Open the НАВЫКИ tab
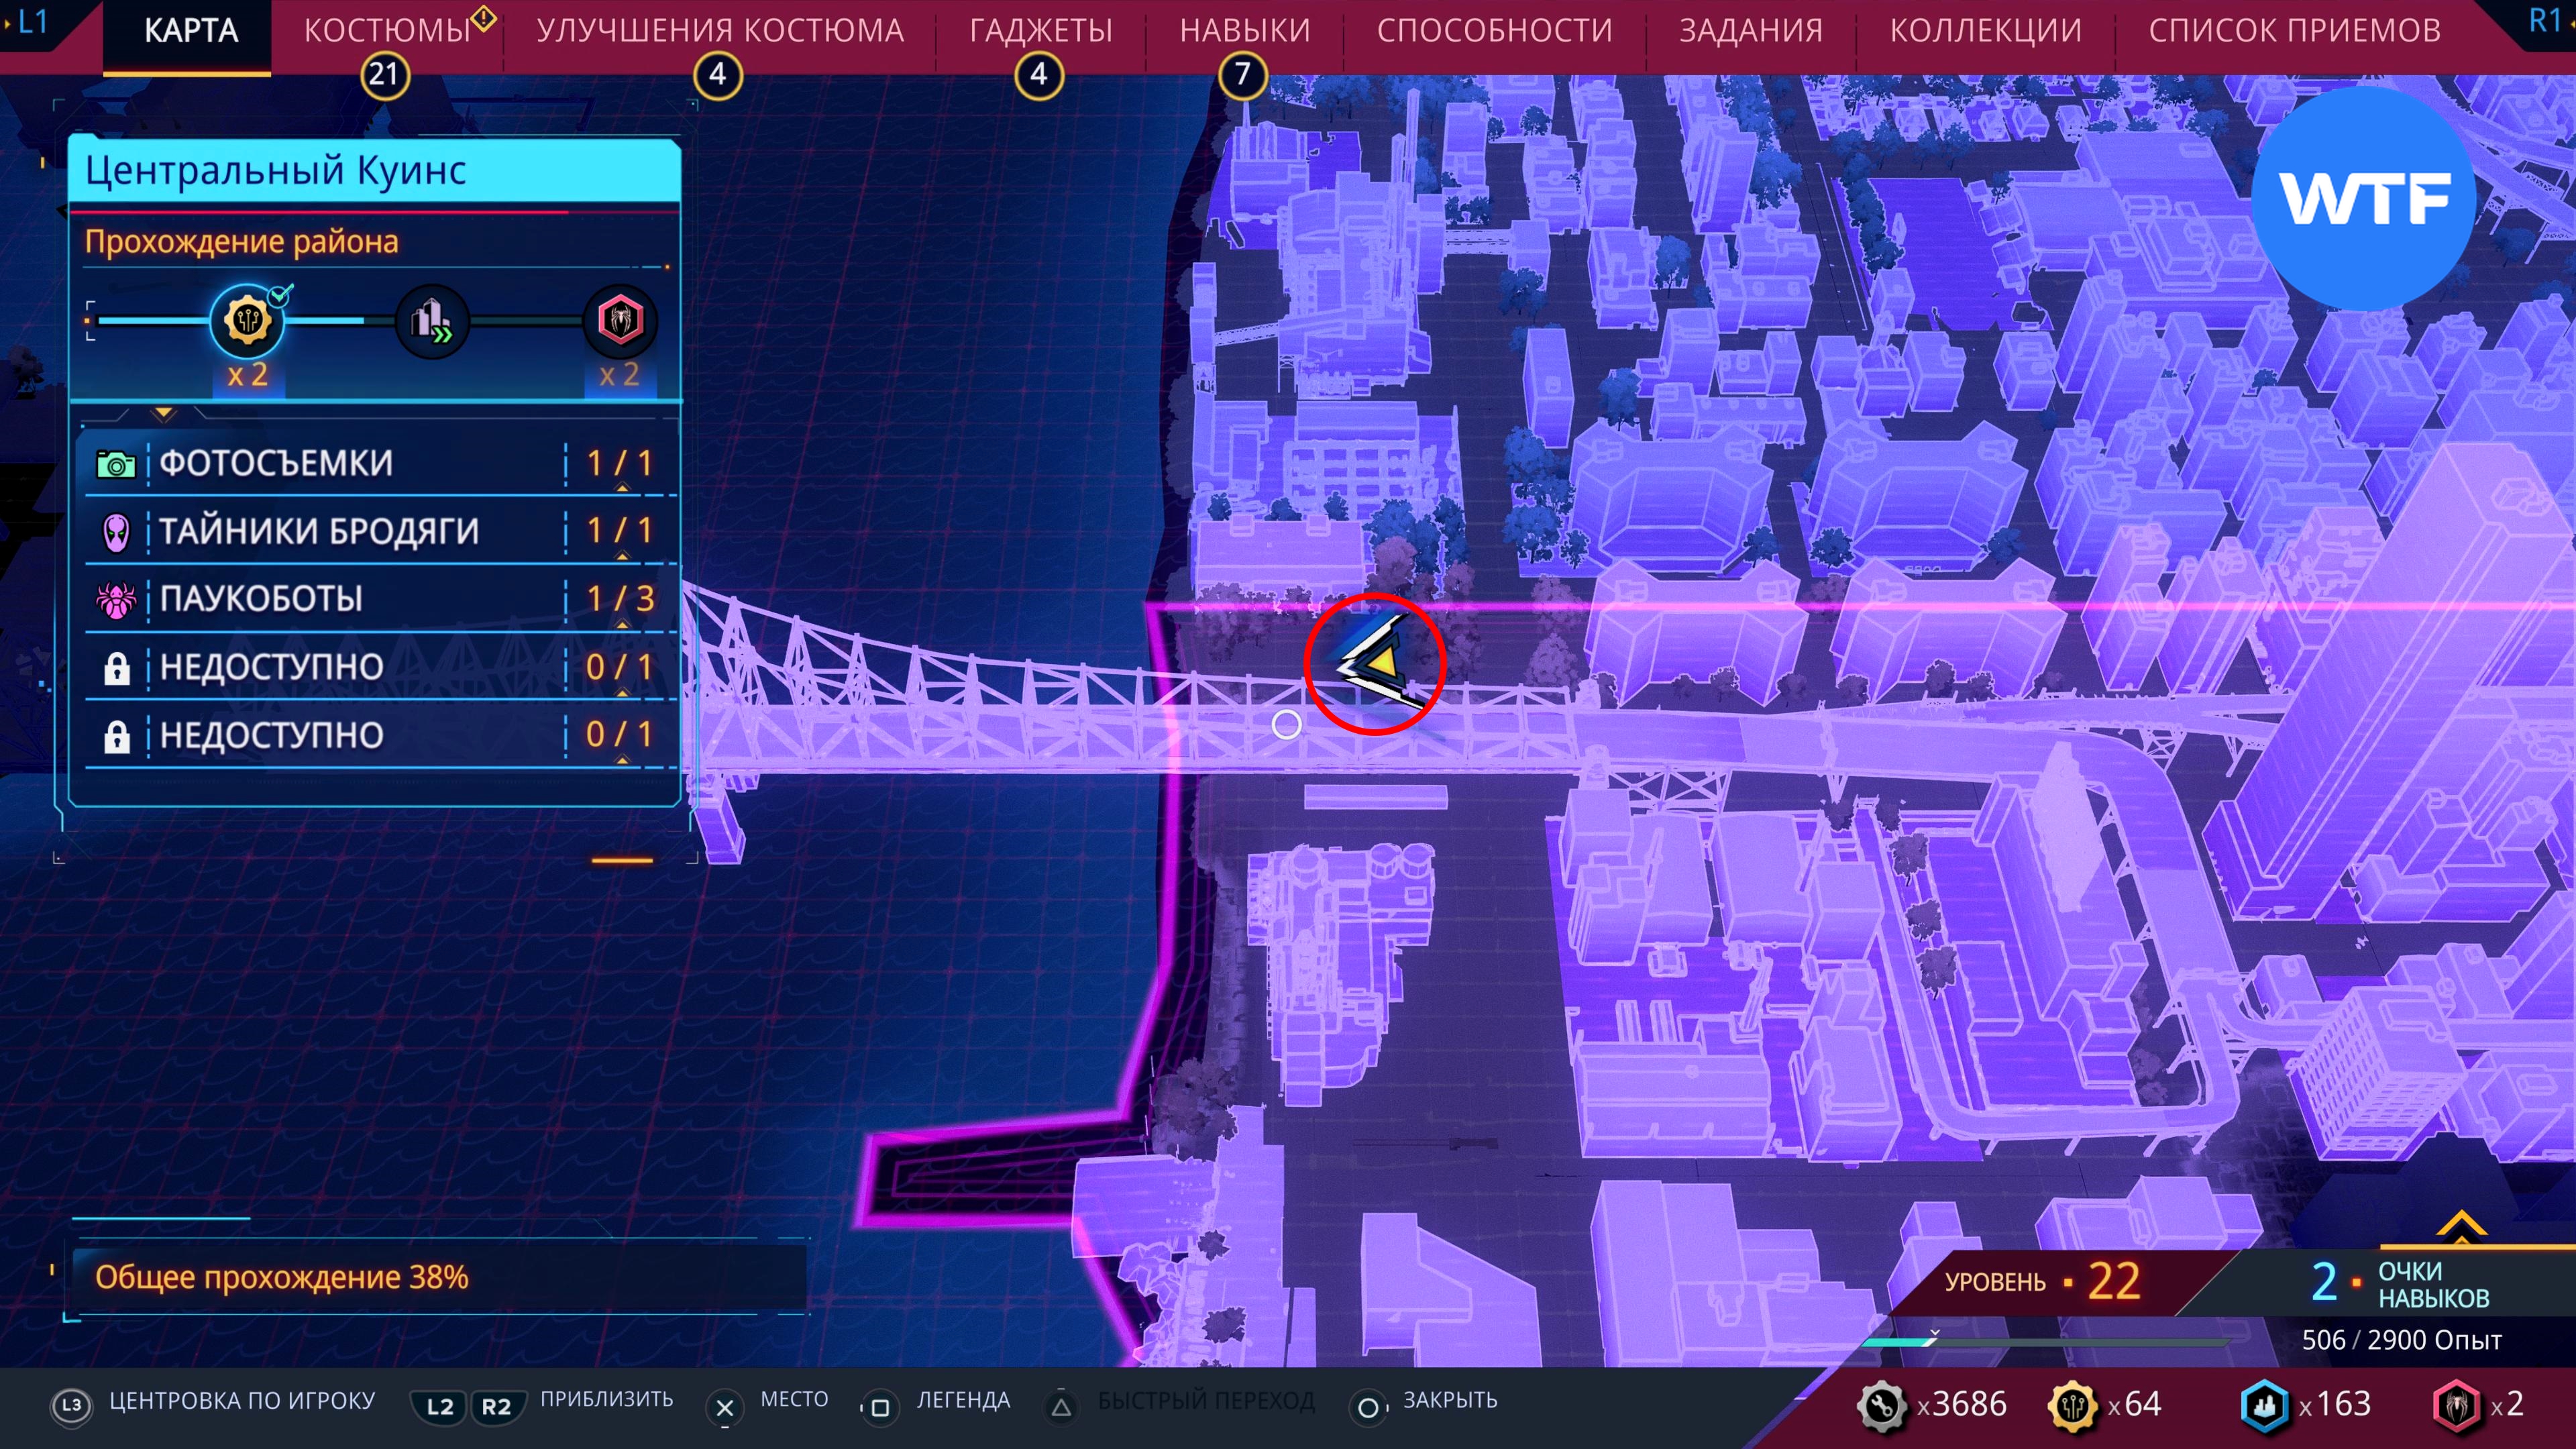 [1244, 31]
